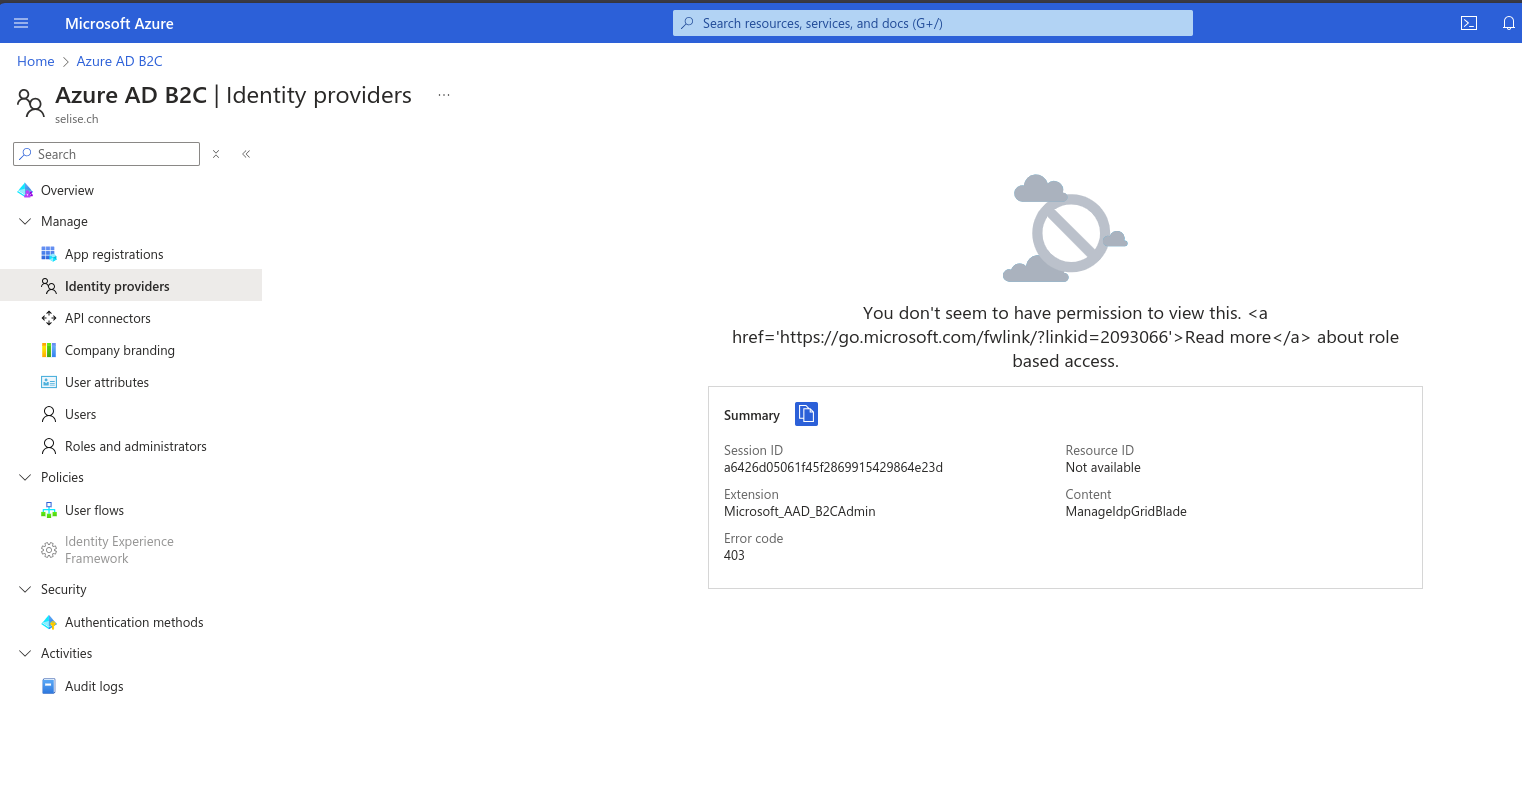This screenshot has width=1522, height=786.
Task: Open the notifications bell
Action: point(1509,22)
